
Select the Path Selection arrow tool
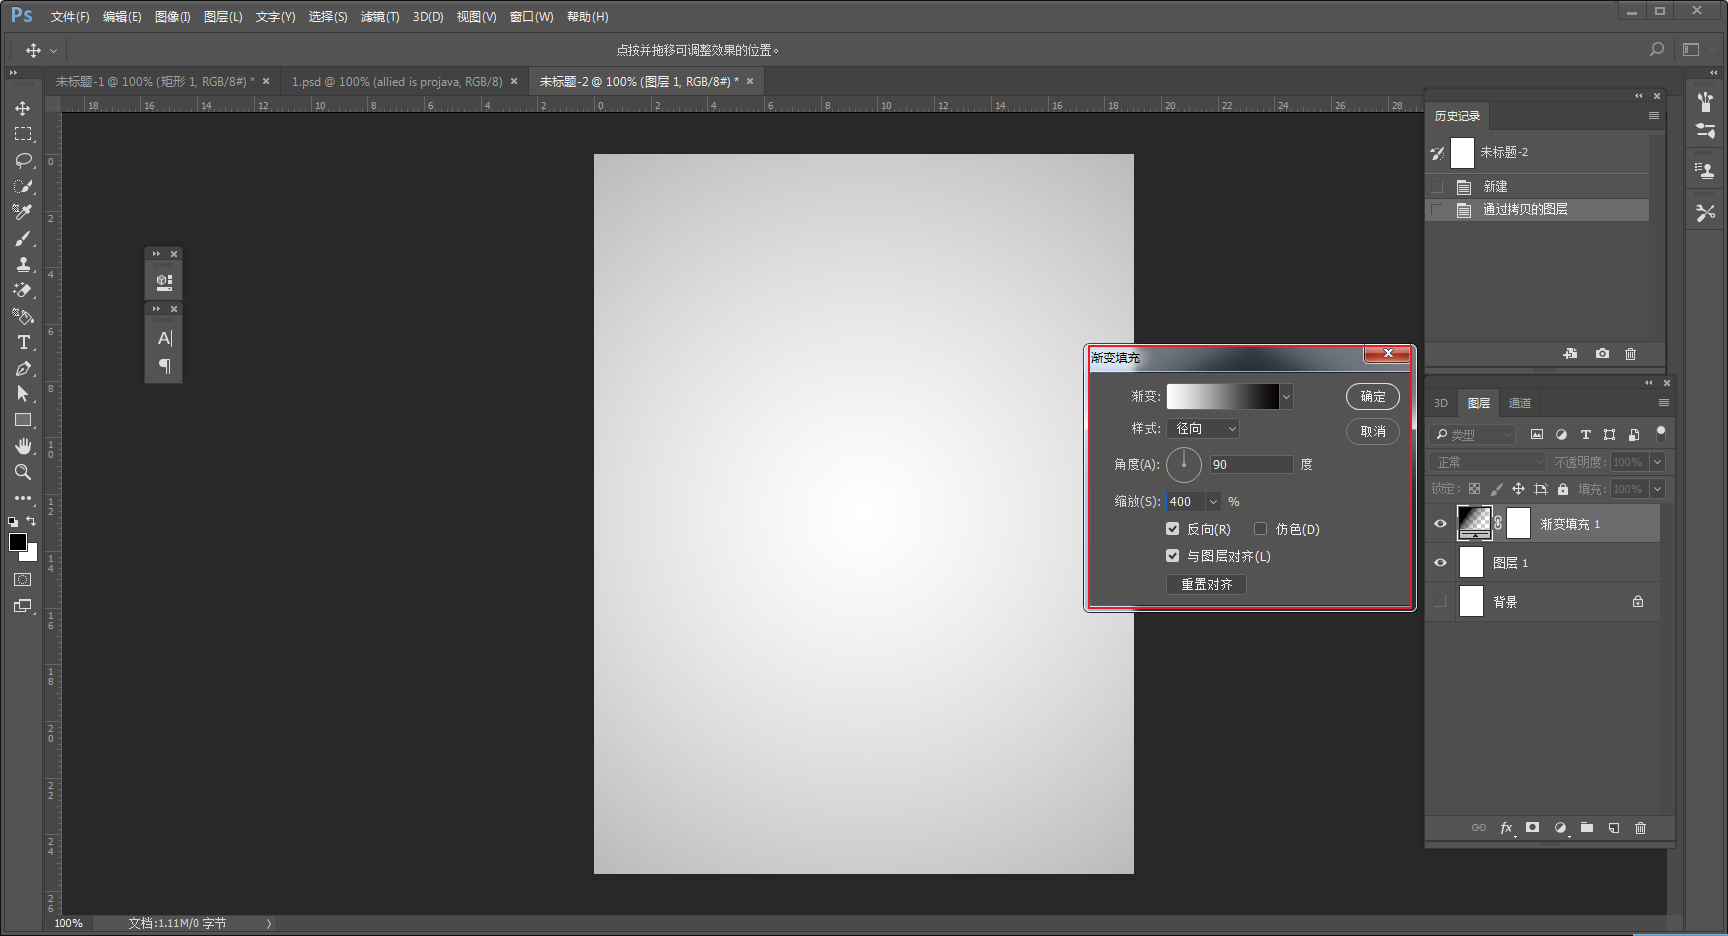(x=23, y=394)
